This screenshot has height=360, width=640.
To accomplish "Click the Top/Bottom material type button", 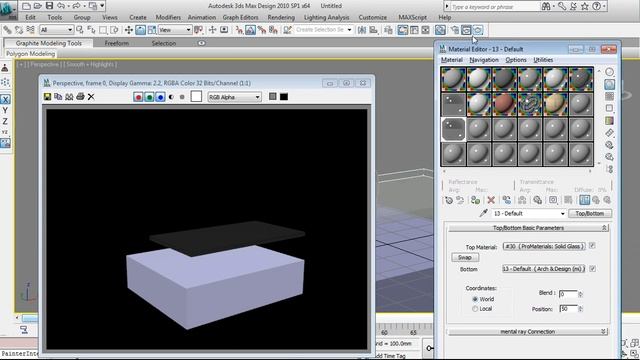I will pyautogui.click(x=589, y=213).
